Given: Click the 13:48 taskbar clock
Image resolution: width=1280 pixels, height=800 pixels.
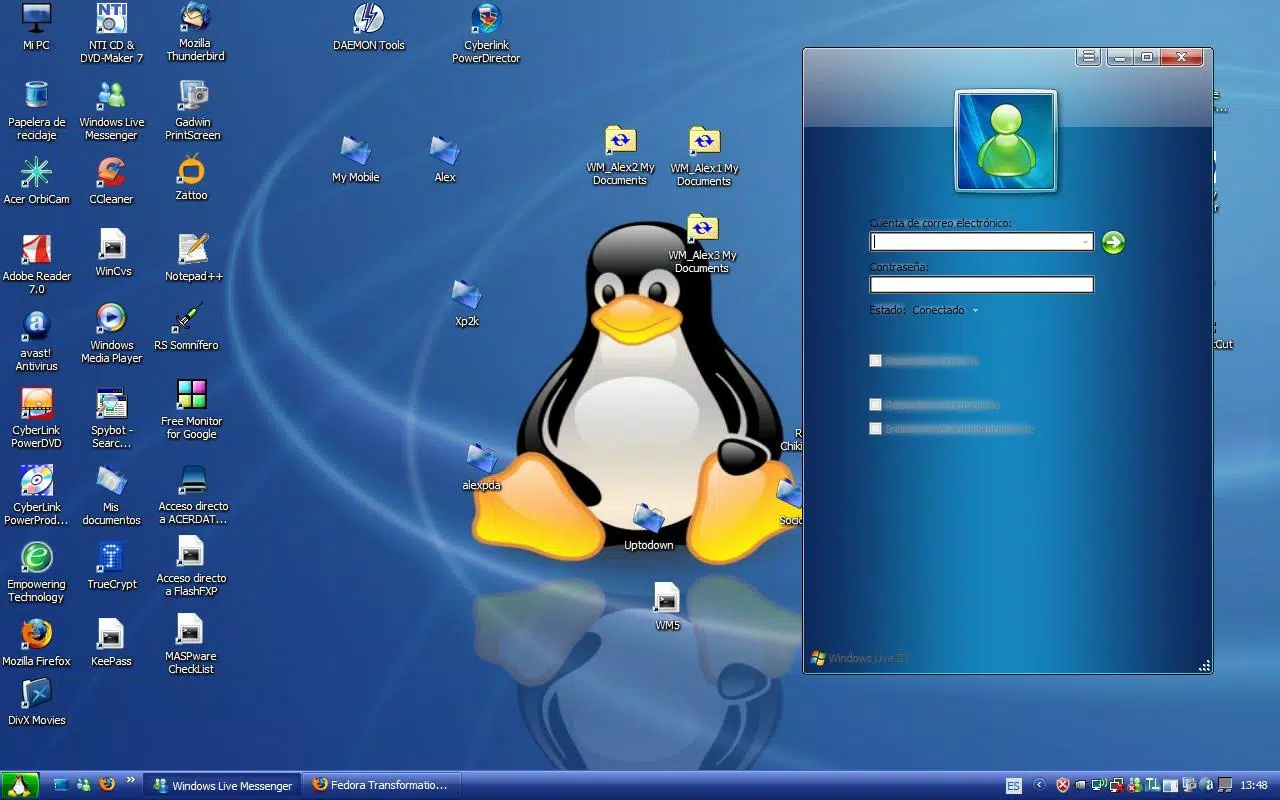Looking at the screenshot, I should [1256, 786].
